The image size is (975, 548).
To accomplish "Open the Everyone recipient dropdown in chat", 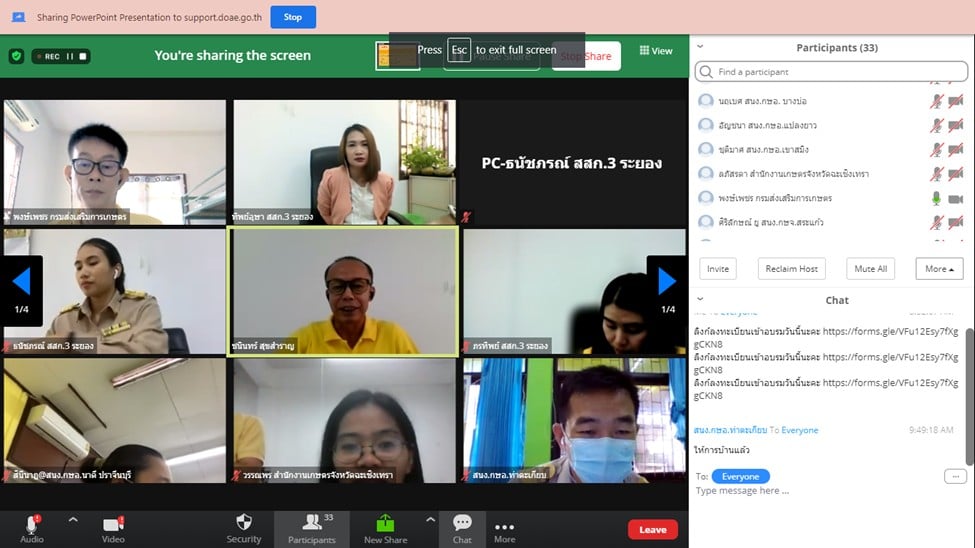I will [741, 477].
